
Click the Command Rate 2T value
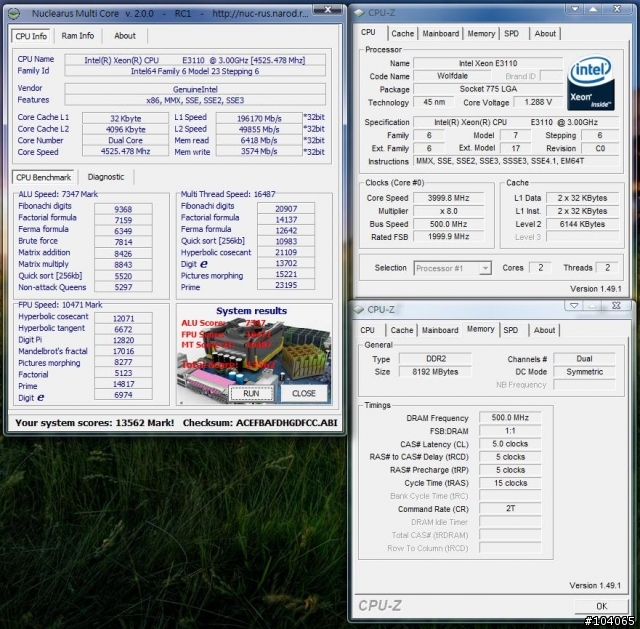pyautogui.click(x=510, y=509)
